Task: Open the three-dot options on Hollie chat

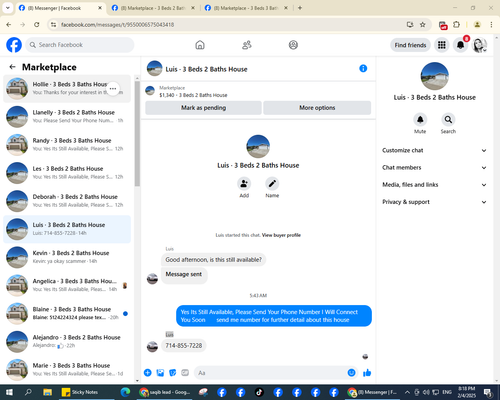Action: 113,89
